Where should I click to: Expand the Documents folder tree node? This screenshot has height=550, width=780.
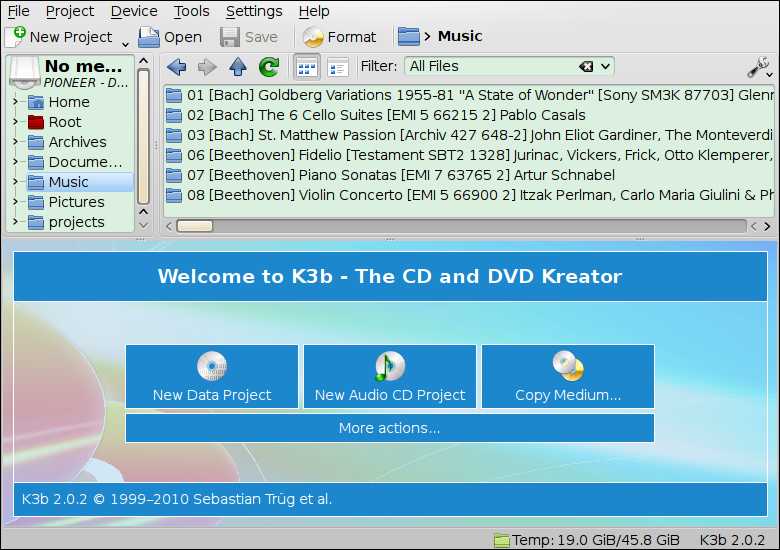click(15, 162)
